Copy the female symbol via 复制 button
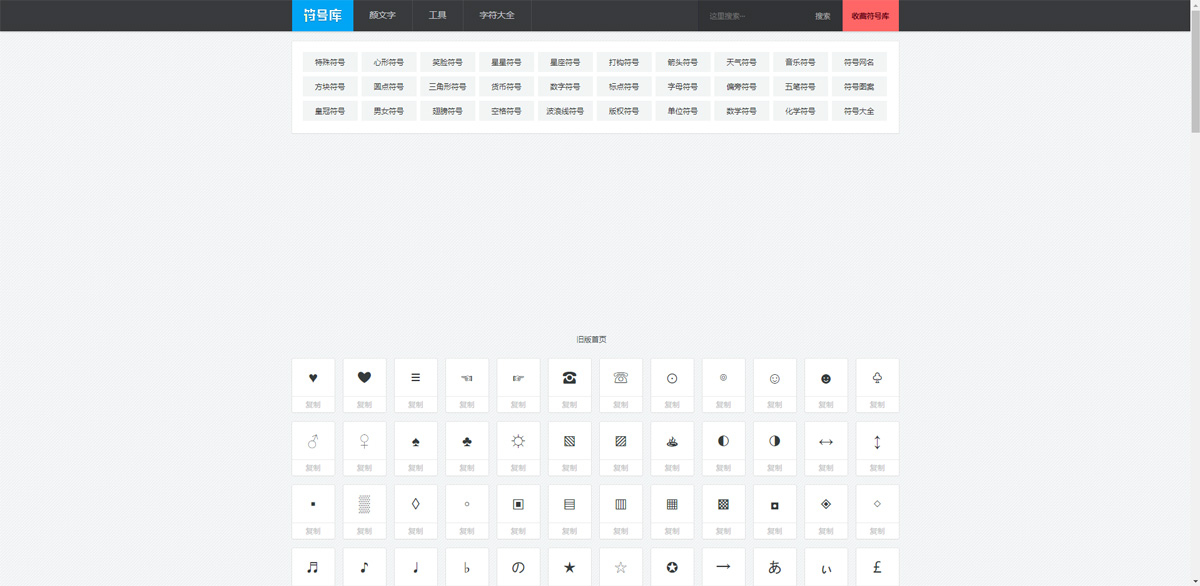Image resolution: width=1200 pixels, height=586 pixels. 364,468
